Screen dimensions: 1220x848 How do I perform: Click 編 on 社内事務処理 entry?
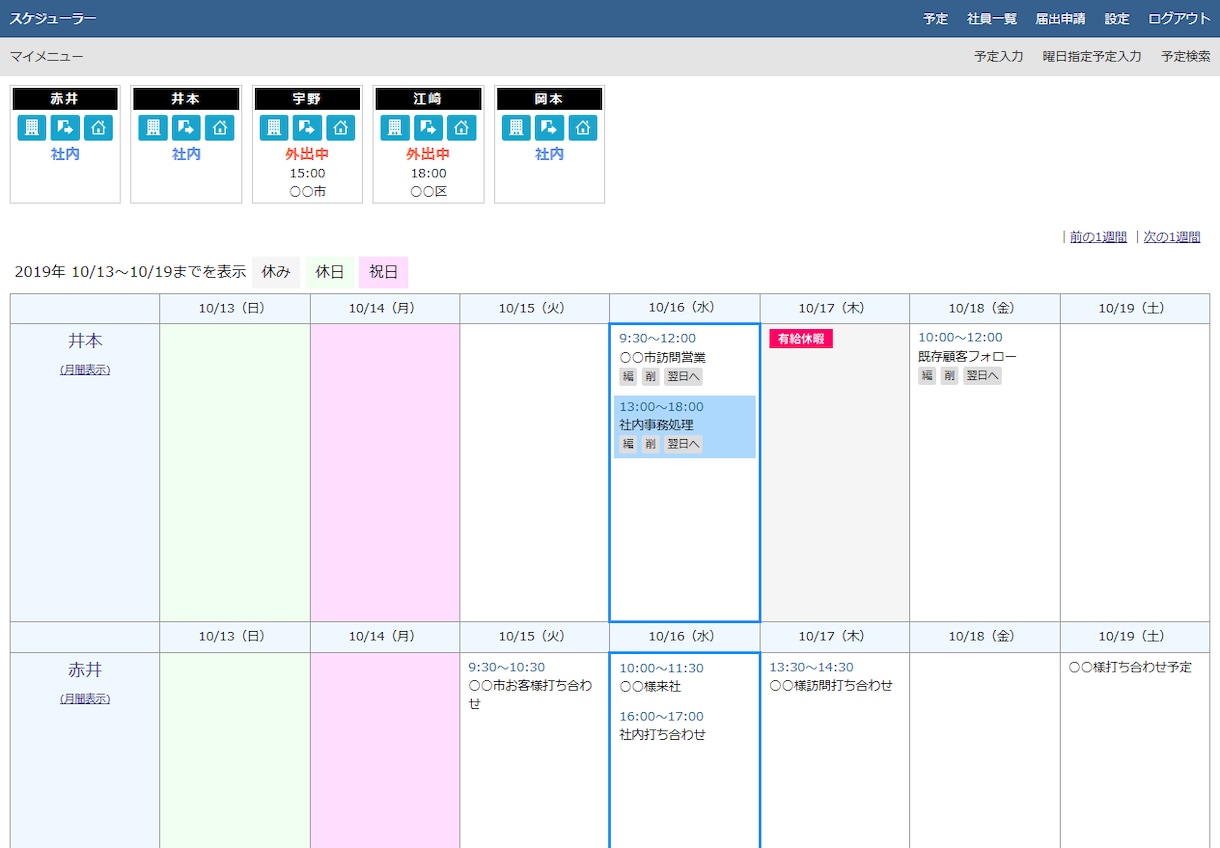pos(628,444)
